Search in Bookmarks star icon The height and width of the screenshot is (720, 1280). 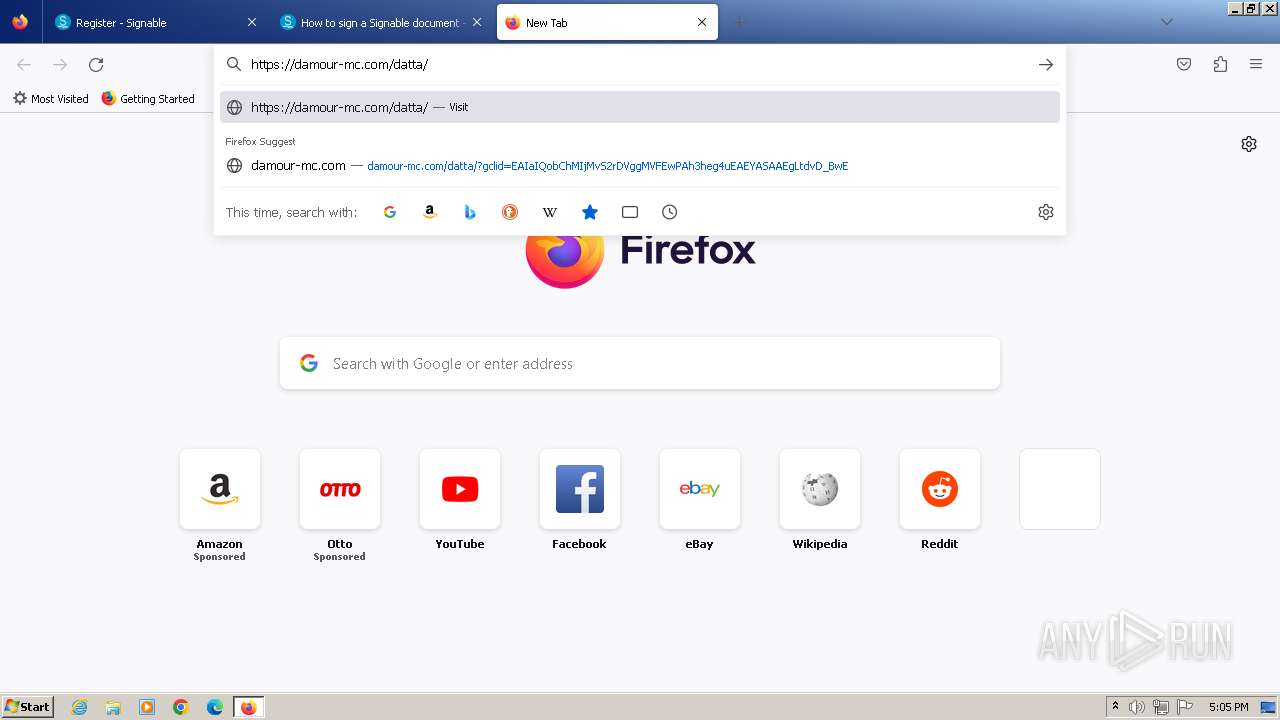(590, 212)
